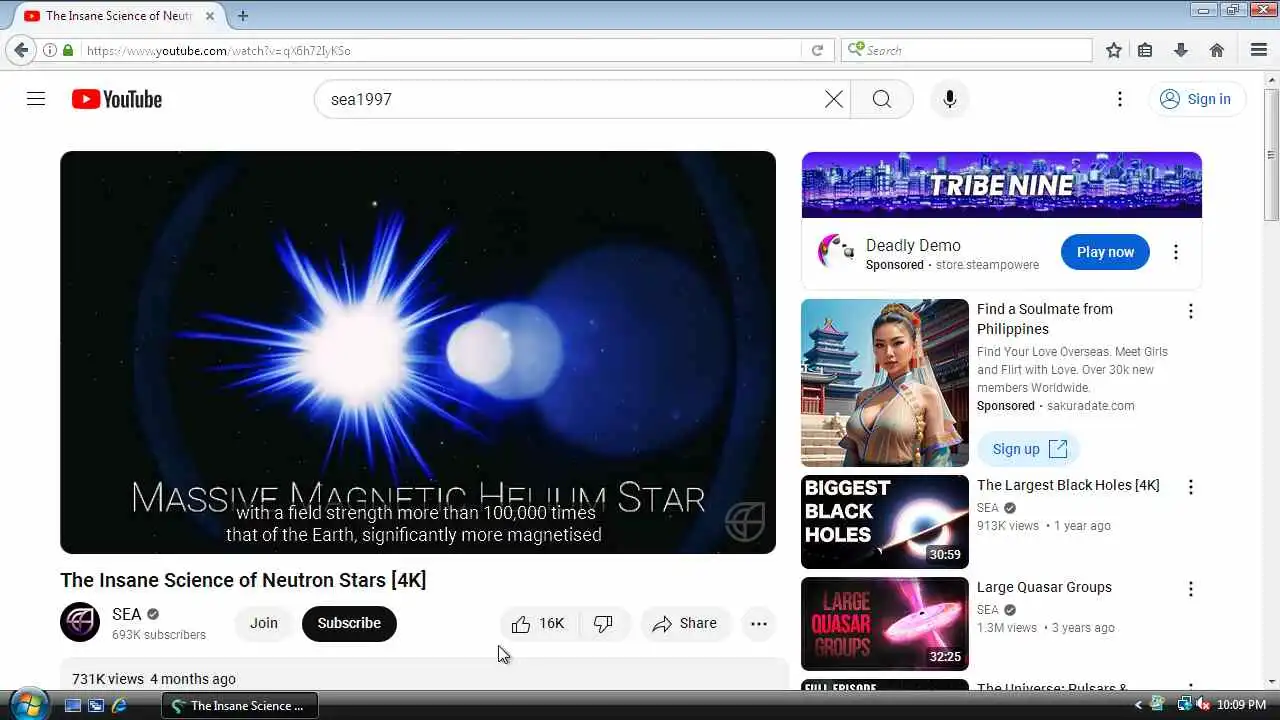
Task: Open the SEA channel name link
Action: [127, 614]
